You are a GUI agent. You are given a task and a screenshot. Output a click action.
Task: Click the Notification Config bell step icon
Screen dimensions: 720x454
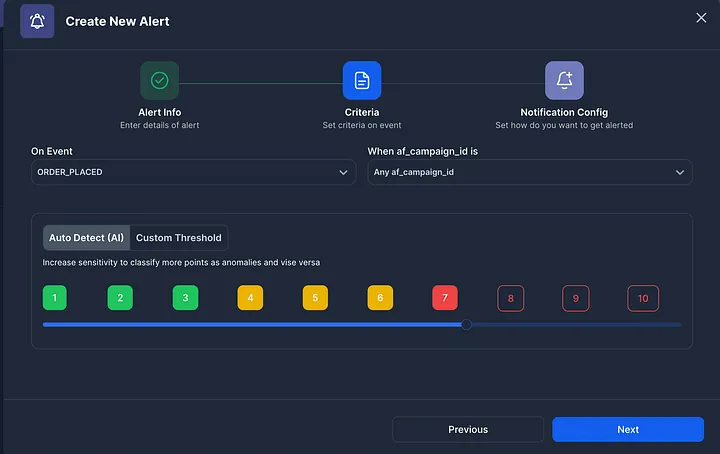pyautogui.click(x=564, y=80)
